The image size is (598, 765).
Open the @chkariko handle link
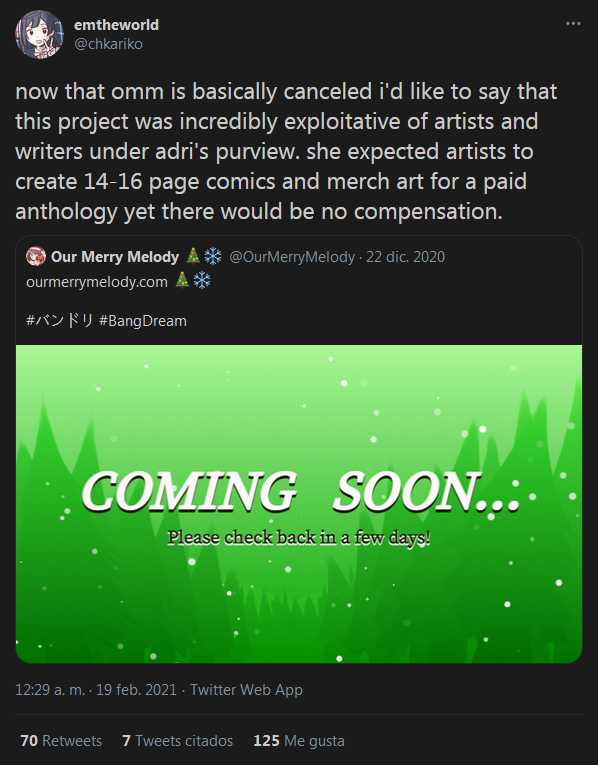coord(108,44)
